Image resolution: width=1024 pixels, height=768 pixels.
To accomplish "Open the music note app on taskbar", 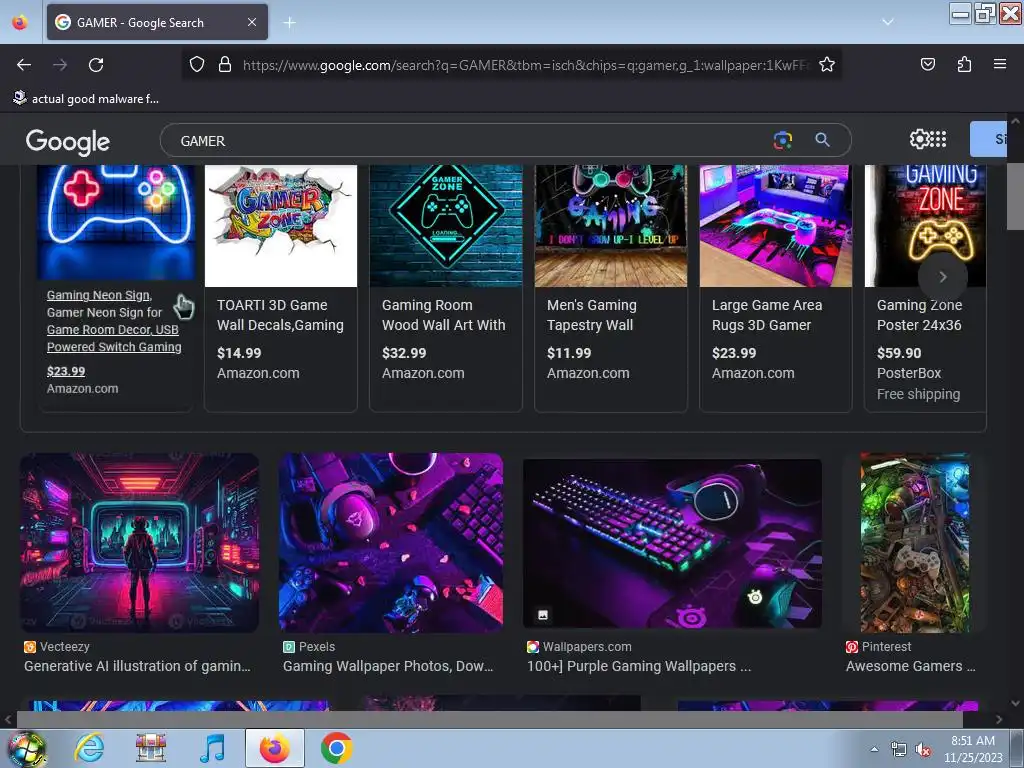I will pyautogui.click(x=213, y=748).
